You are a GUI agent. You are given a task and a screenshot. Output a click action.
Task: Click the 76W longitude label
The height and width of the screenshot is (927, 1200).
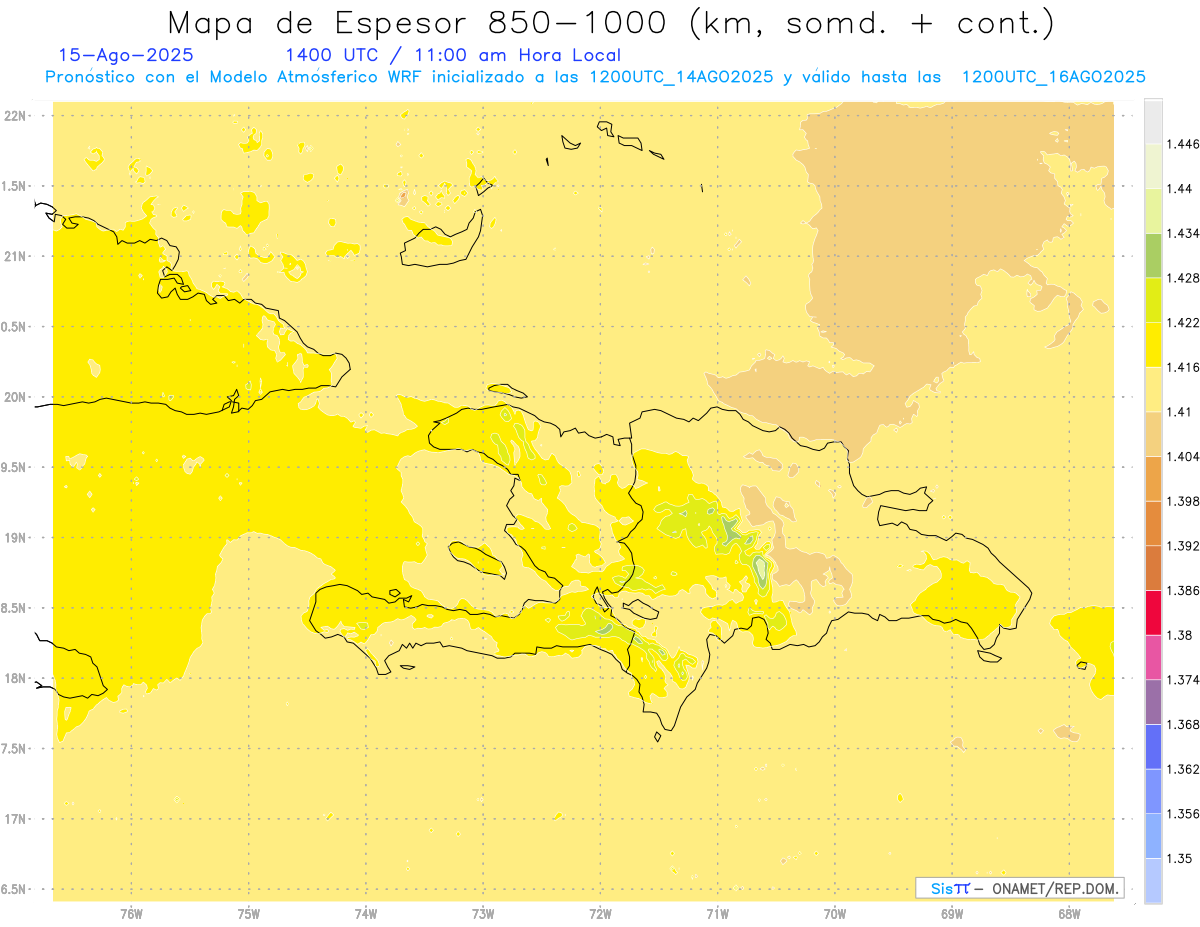pyautogui.click(x=131, y=914)
